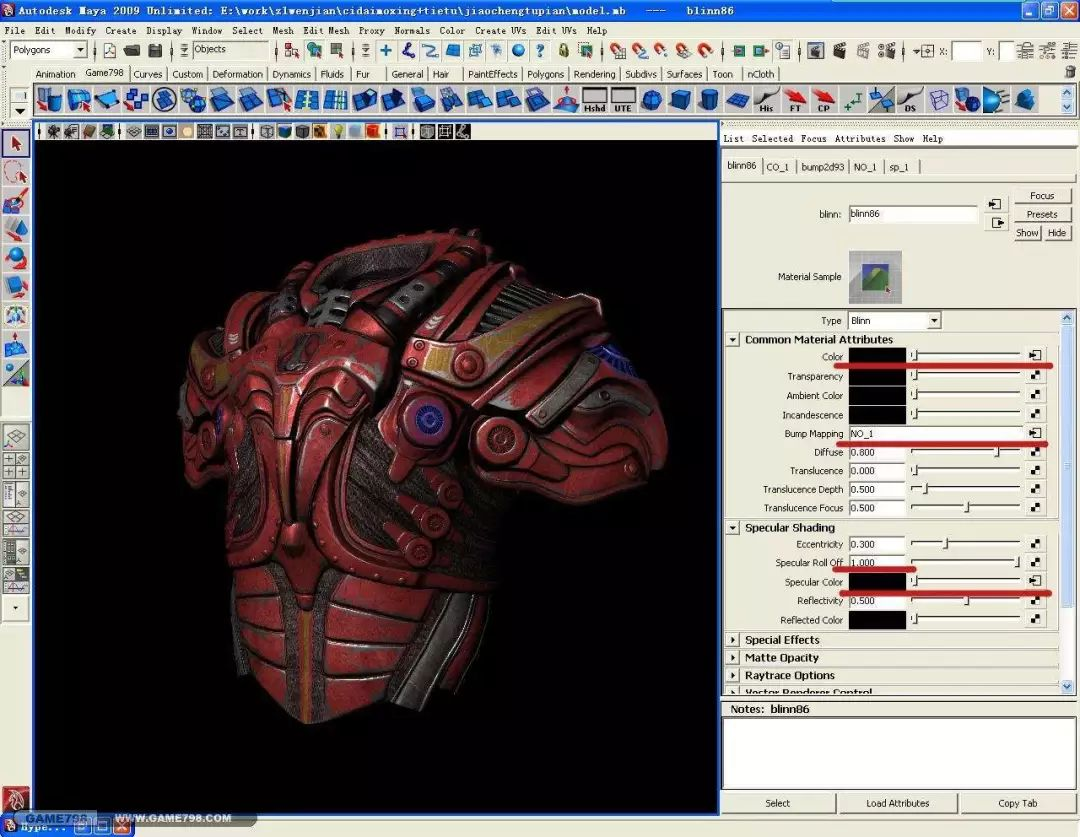
Task: Pick the Universal Manipulator tool
Action: 16,316
